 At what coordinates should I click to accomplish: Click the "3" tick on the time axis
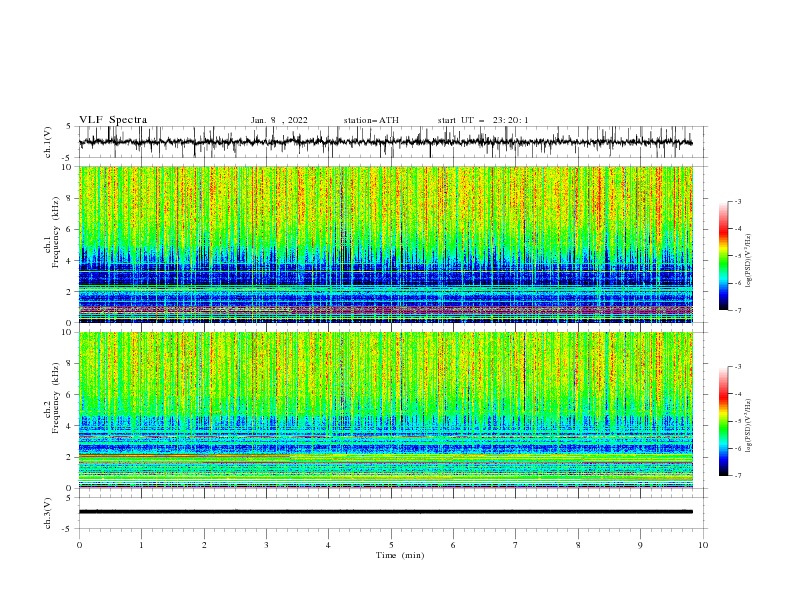(x=266, y=545)
